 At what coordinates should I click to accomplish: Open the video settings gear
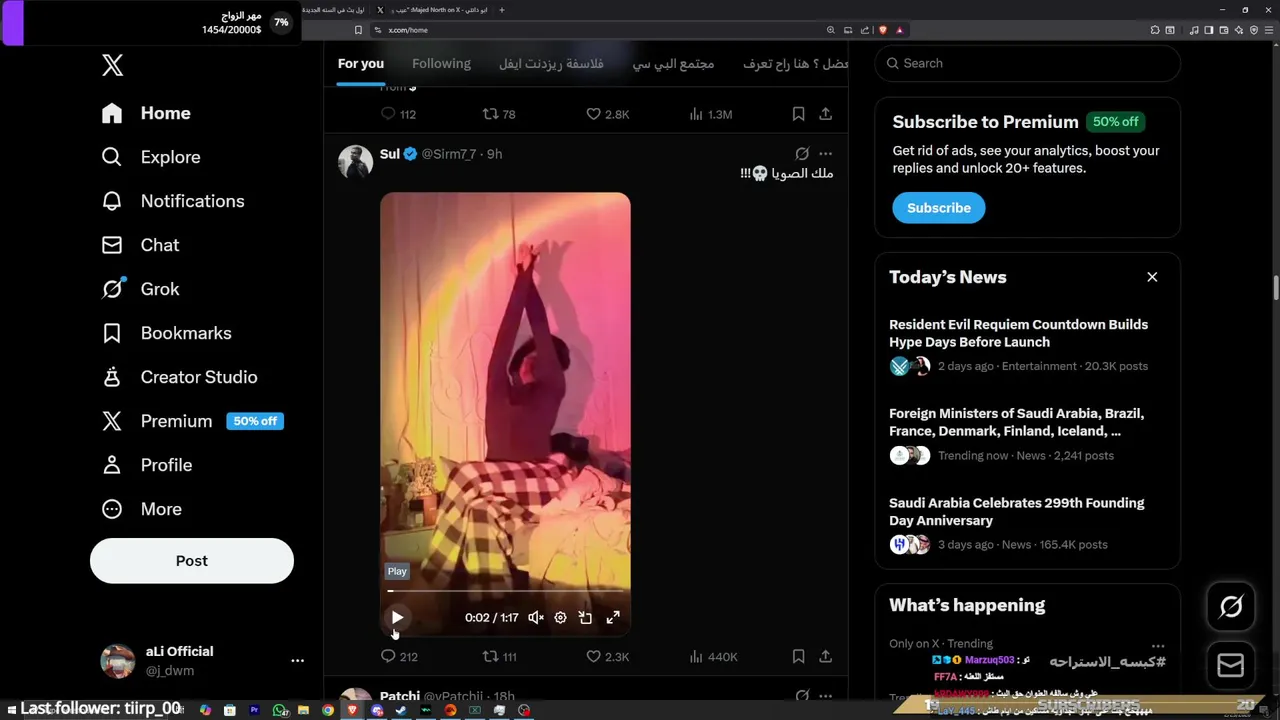[560, 617]
